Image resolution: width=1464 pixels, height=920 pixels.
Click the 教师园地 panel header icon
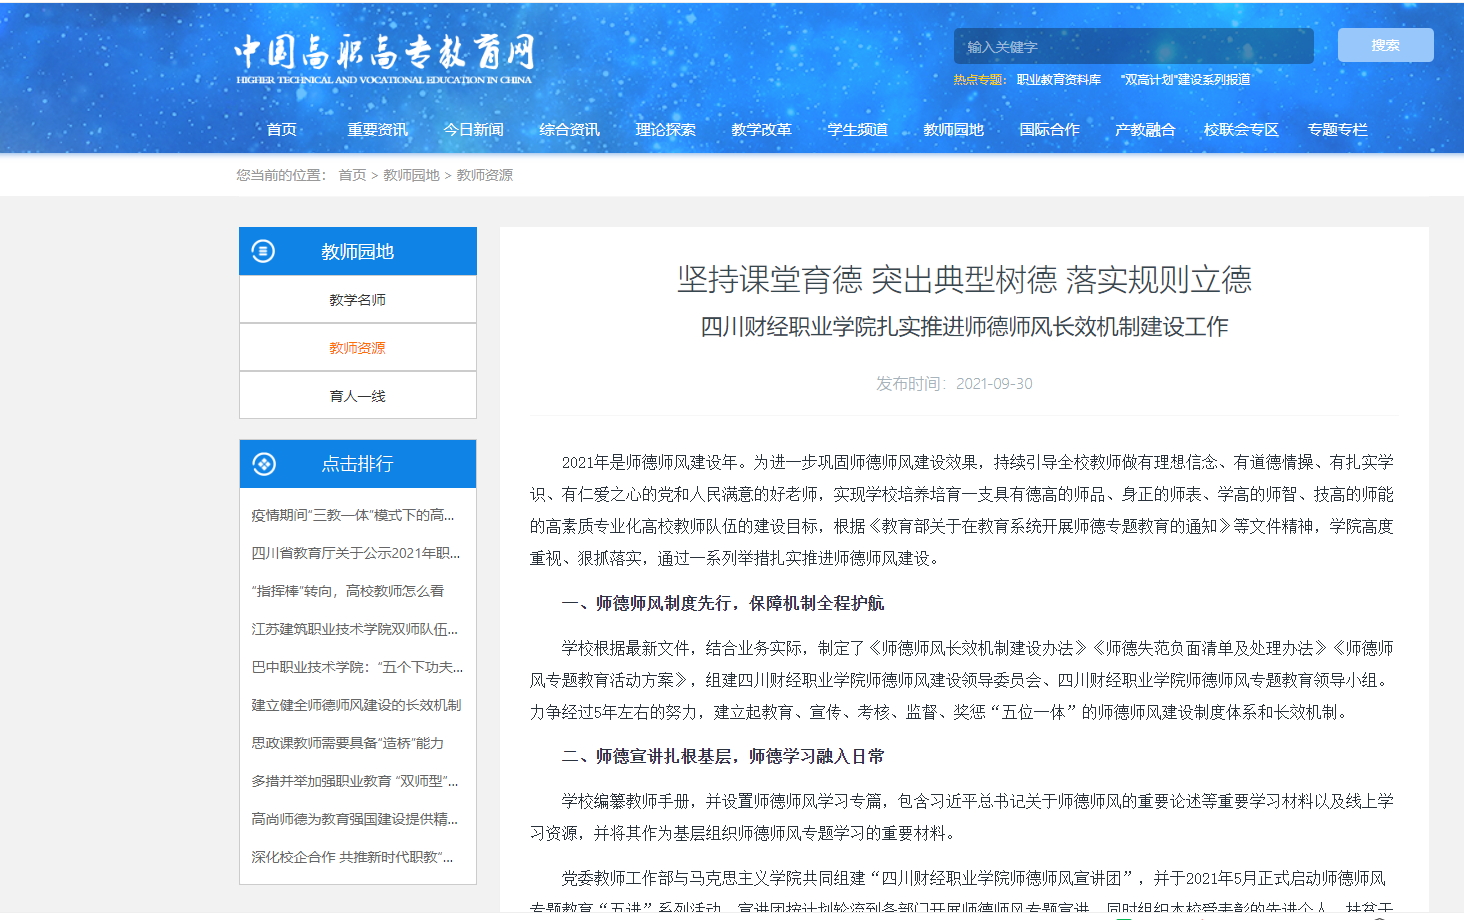pyautogui.click(x=263, y=251)
